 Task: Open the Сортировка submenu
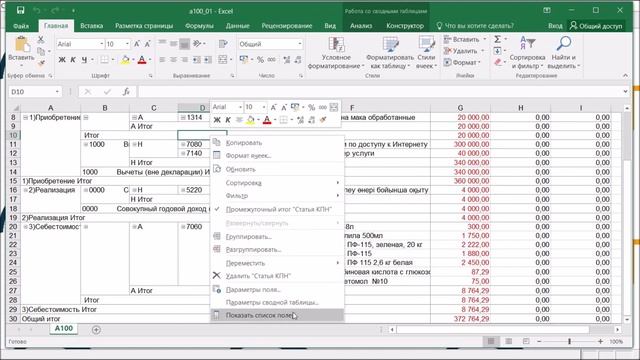[x=278, y=182]
